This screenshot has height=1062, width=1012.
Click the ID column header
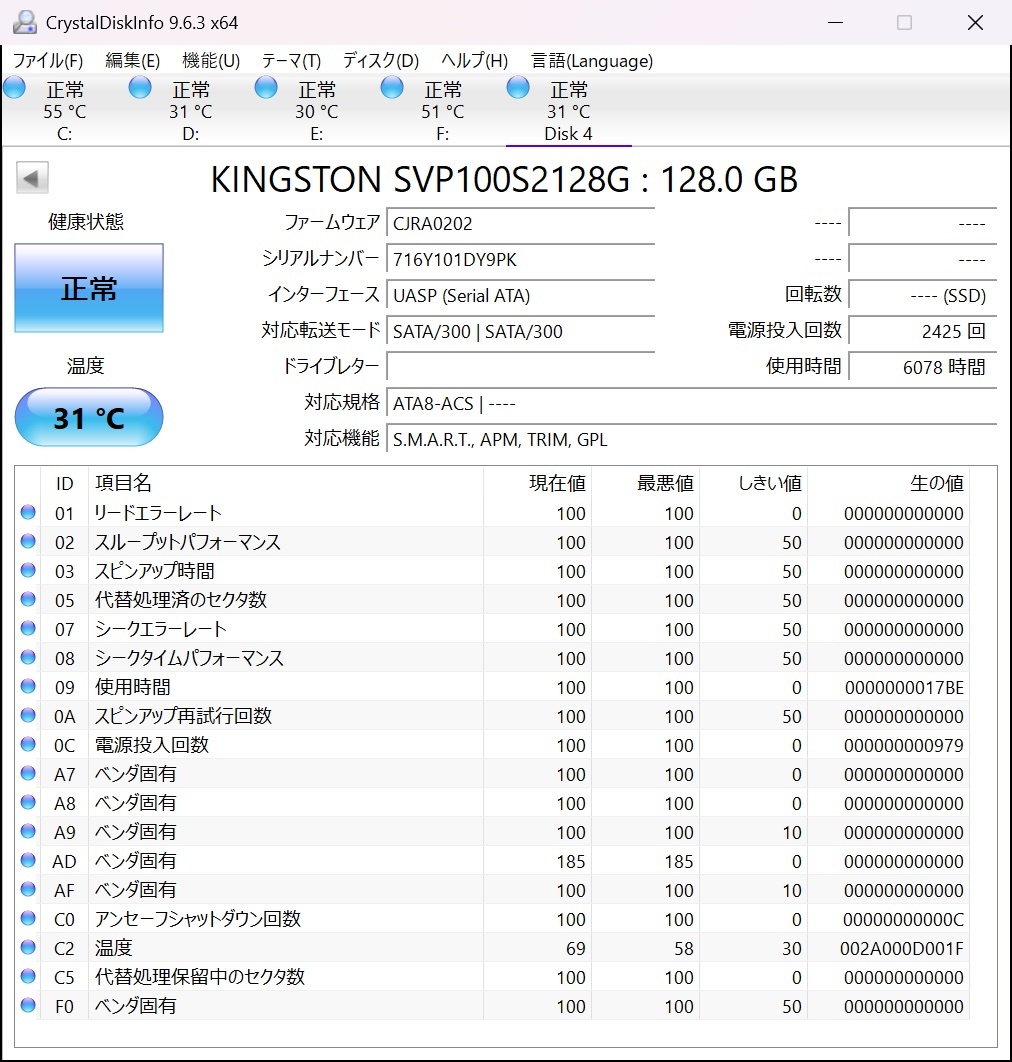point(64,484)
